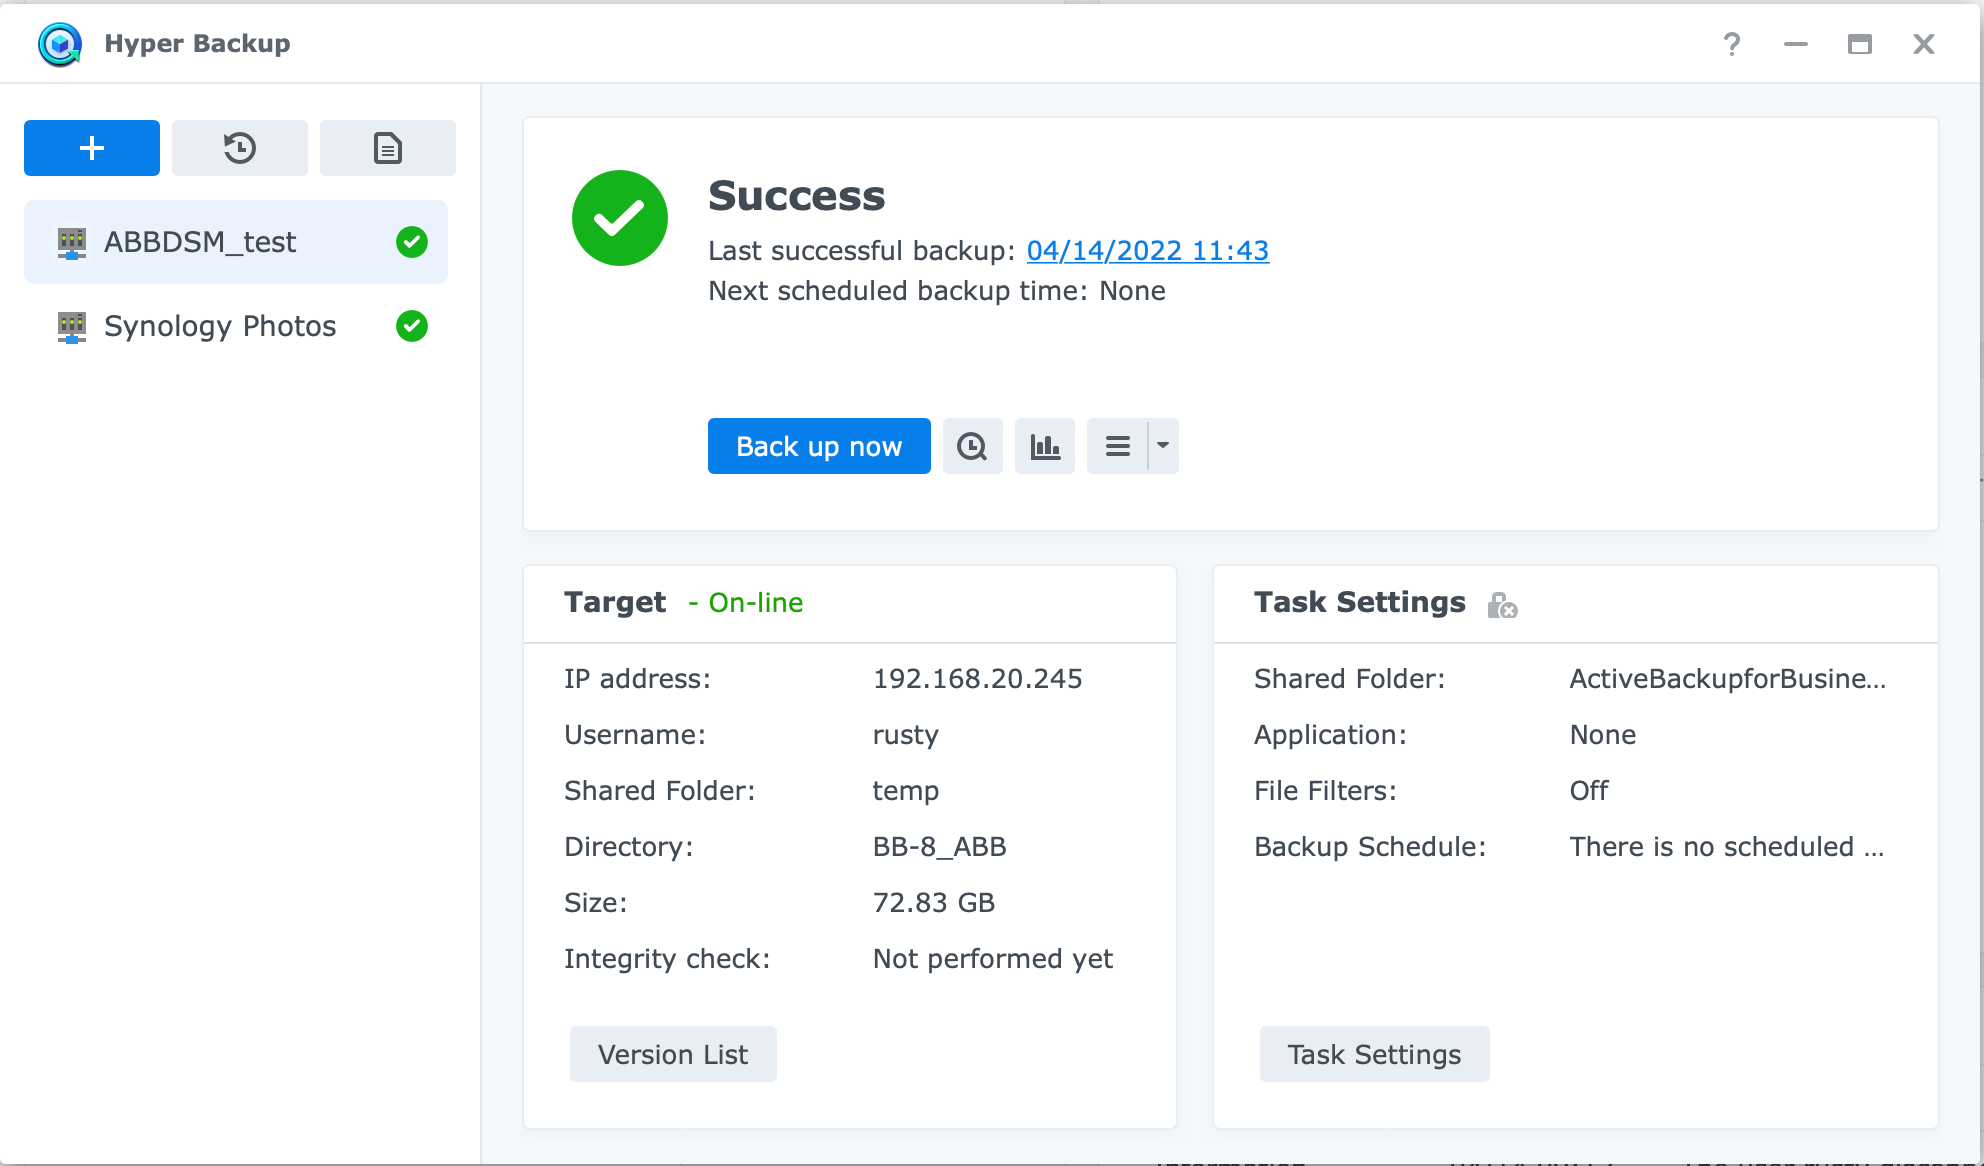Viewport: 1984px width, 1166px height.
Task: Click the Success heading
Action: [797, 196]
